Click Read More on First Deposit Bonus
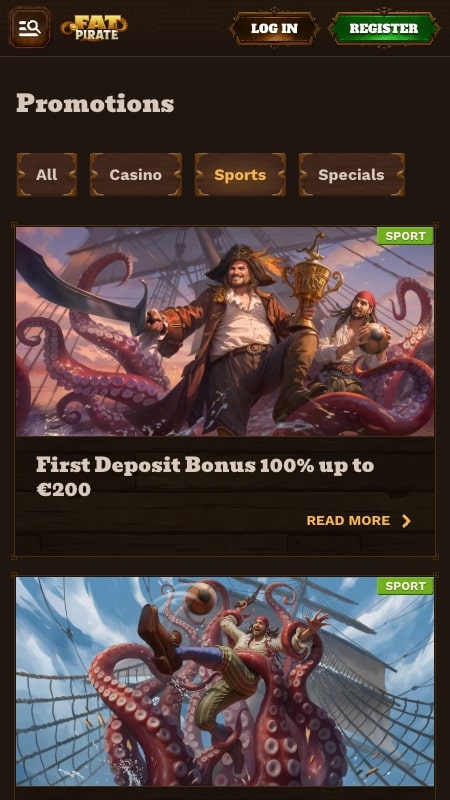This screenshot has height=800, width=450. point(348,520)
